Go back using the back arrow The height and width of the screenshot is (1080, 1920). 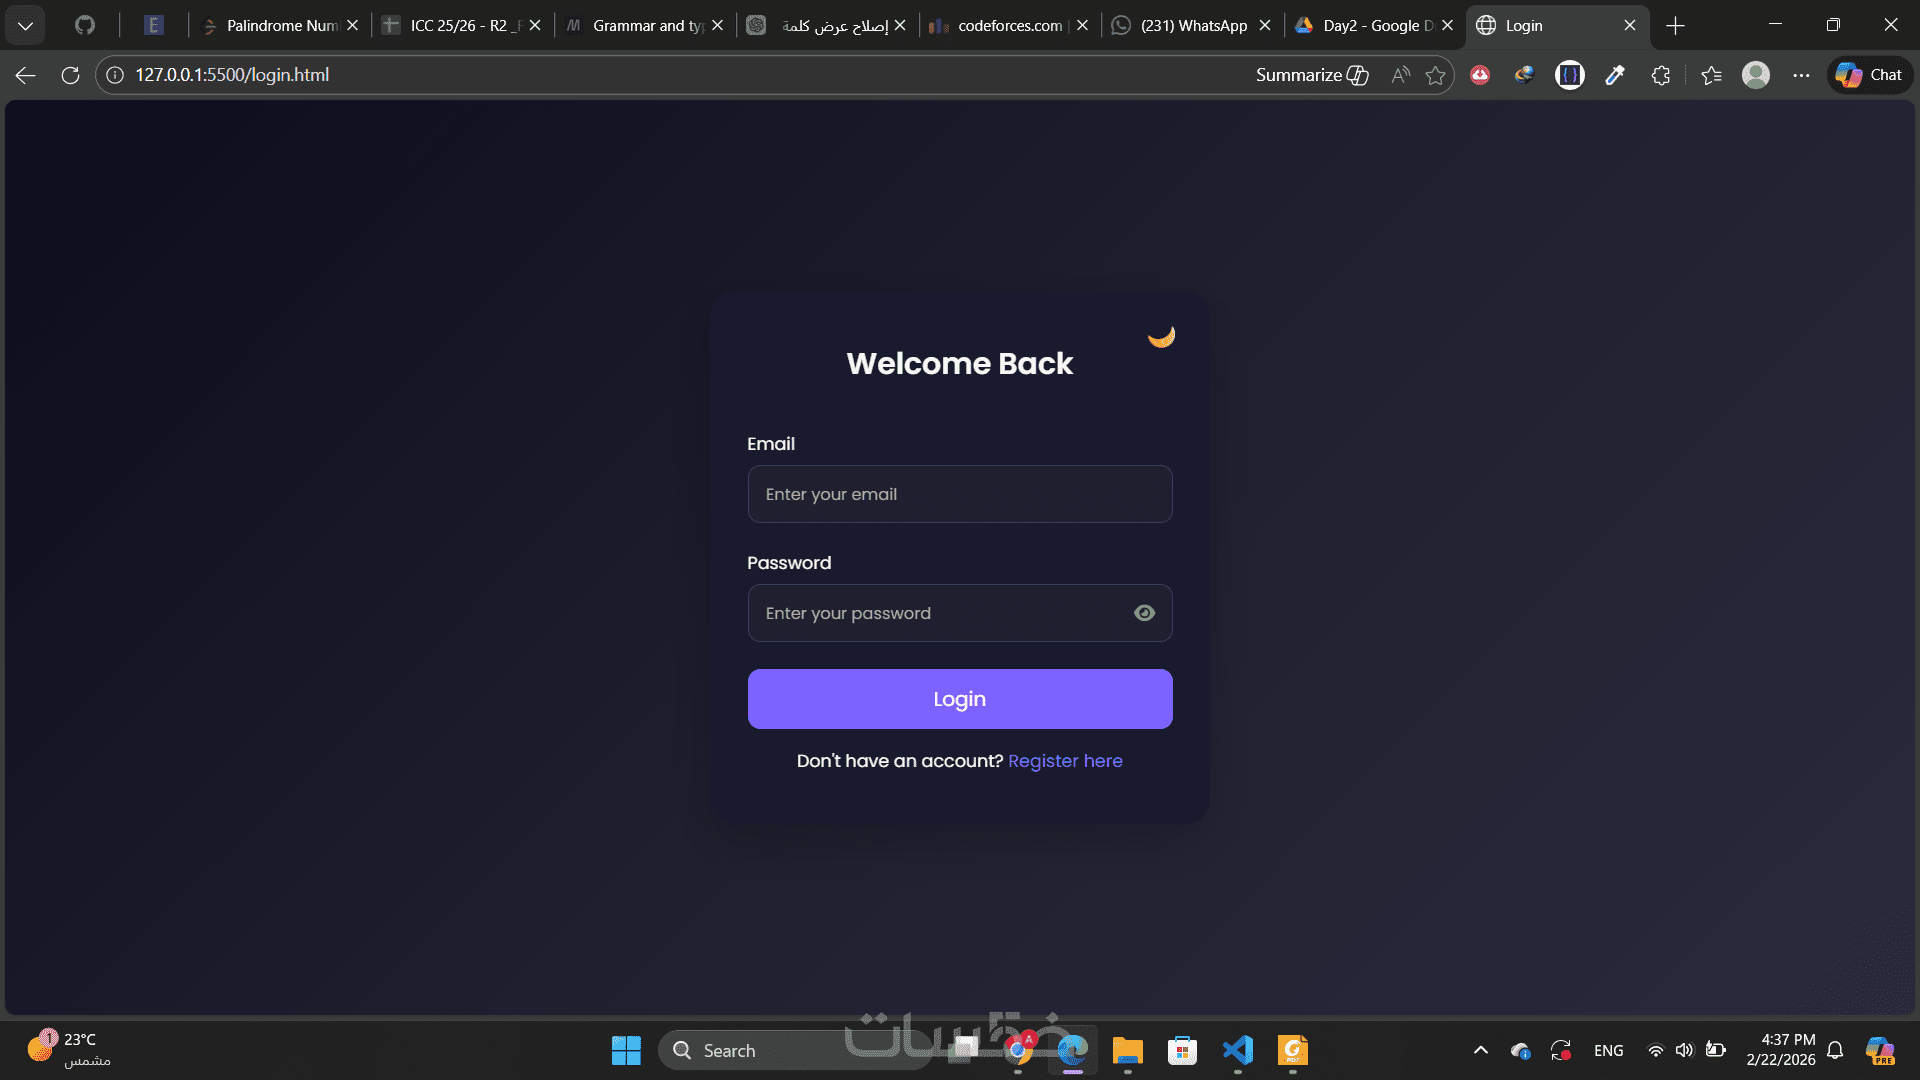click(26, 75)
